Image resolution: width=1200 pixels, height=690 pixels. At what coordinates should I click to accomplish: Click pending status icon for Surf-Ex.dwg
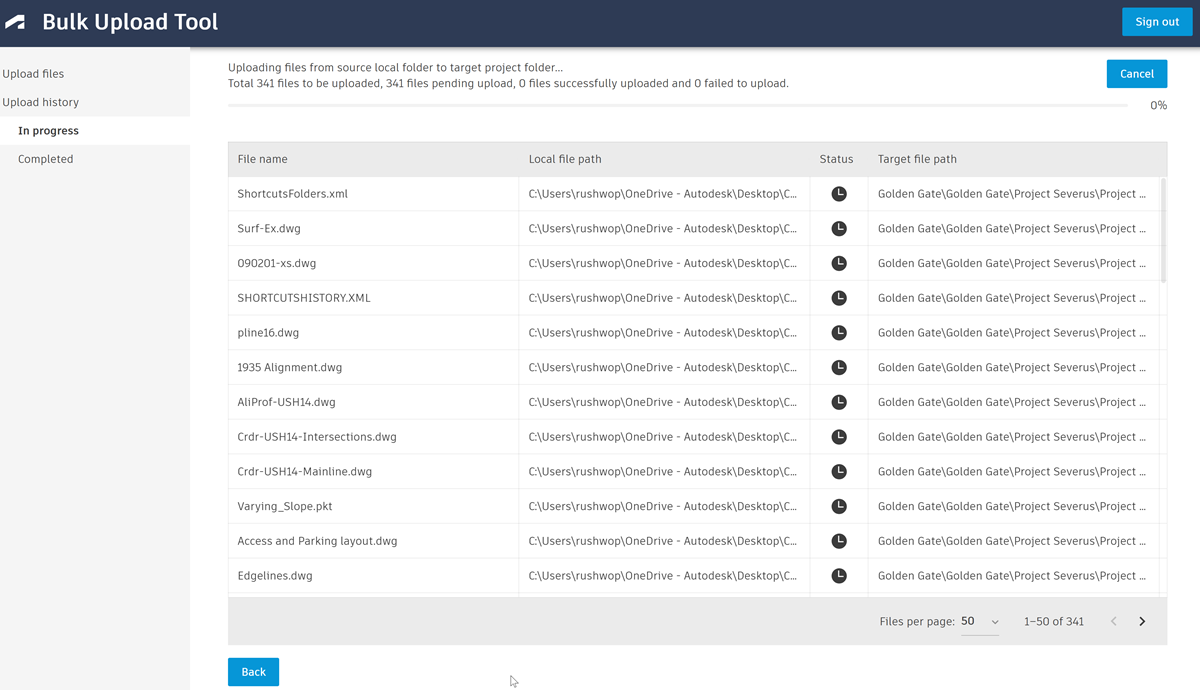[x=839, y=229]
